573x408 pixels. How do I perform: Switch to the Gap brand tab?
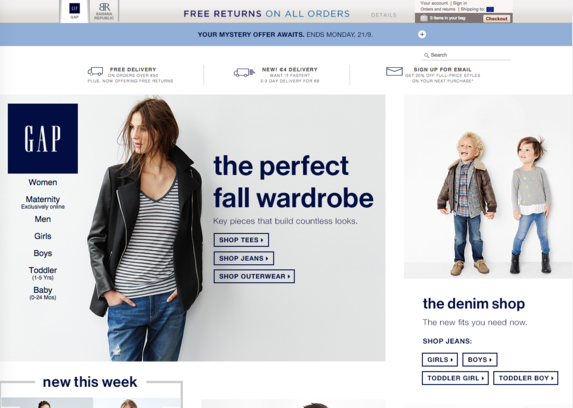click(x=75, y=11)
